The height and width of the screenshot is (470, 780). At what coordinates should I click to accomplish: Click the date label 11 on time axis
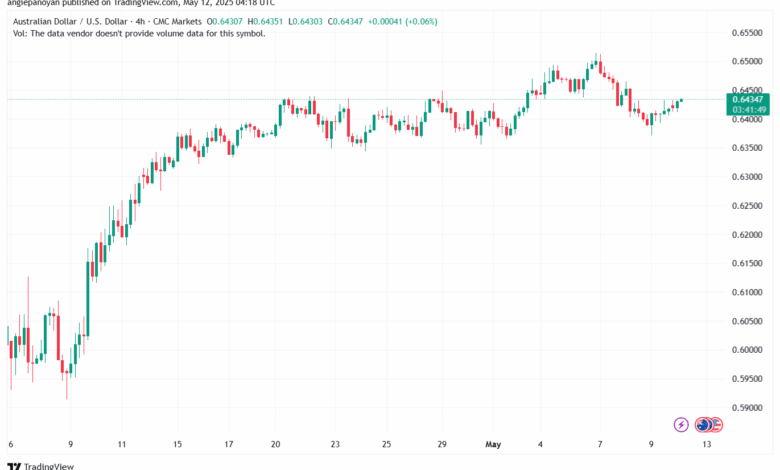(x=122, y=445)
